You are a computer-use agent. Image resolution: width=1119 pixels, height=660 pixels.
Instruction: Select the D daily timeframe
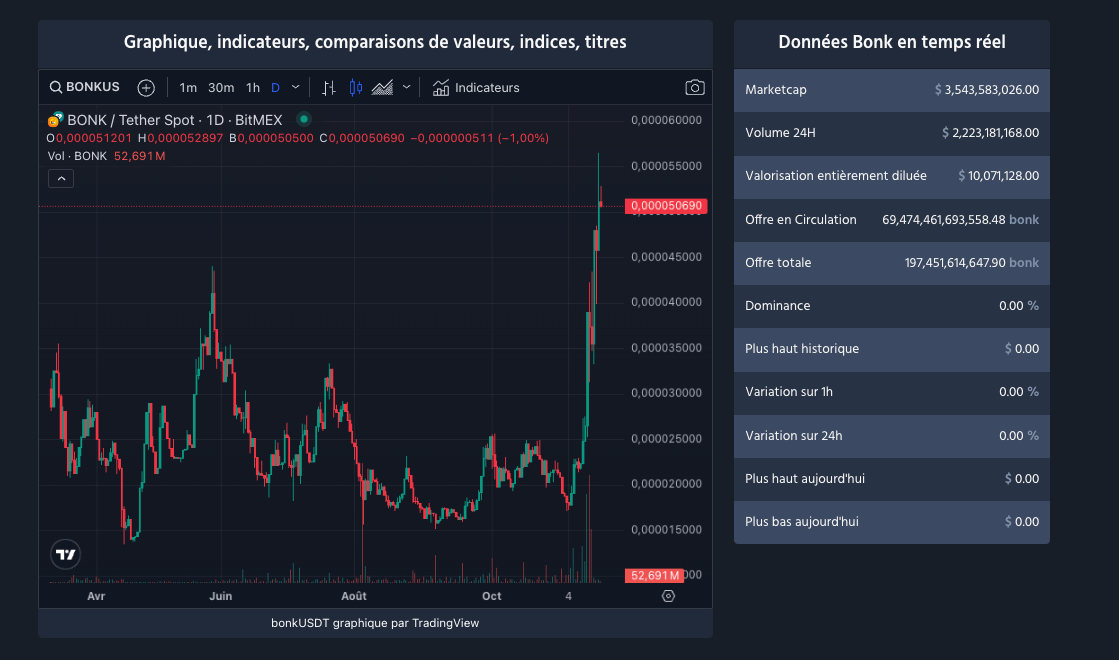(275, 87)
